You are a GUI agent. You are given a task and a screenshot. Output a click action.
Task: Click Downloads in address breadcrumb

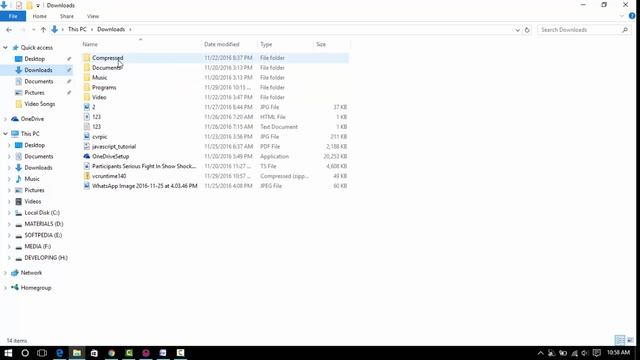tap(111, 29)
